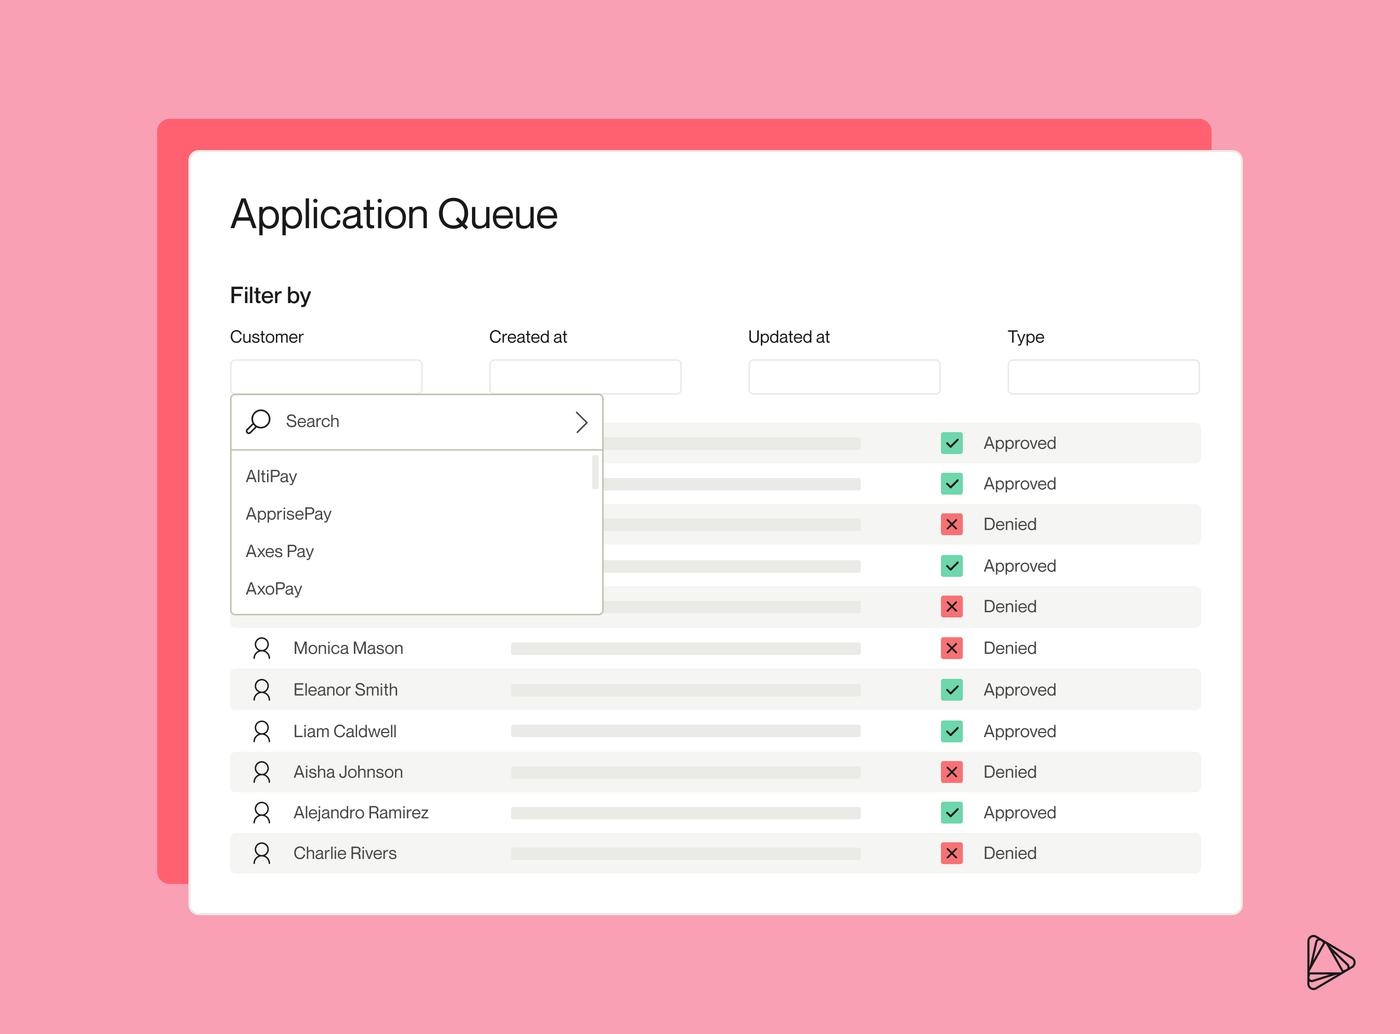The image size is (1400, 1034).
Task: Open the Customer filter dropdown field
Action: [x=326, y=377]
